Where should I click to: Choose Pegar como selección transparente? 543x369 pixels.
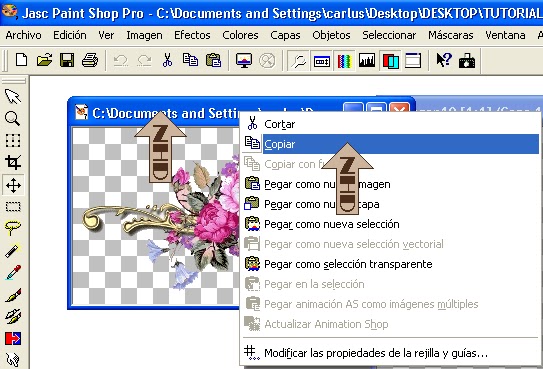[x=390, y=264]
